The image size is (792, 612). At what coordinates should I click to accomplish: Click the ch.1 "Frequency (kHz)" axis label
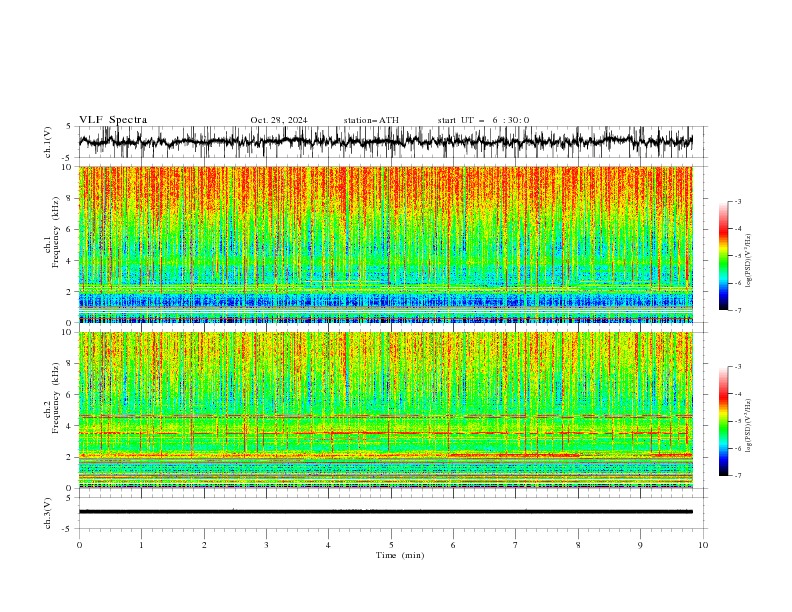click(x=56, y=232)
